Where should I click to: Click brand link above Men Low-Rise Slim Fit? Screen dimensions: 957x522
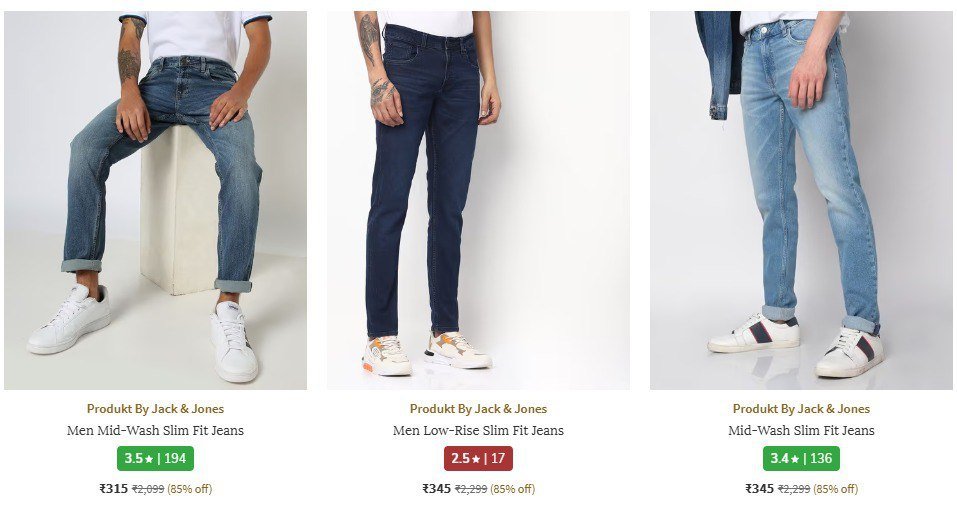[x=478, y=409]
